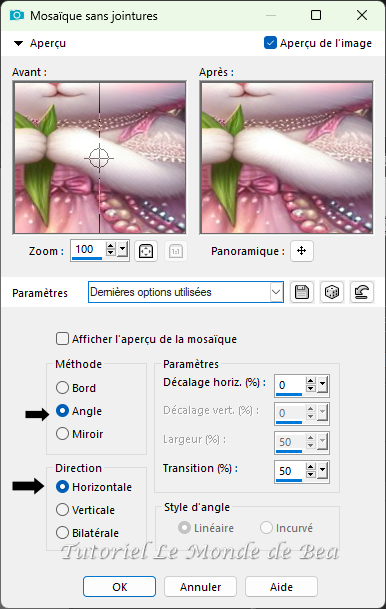Click the fit-to-window zoom icon

coord(146,251)
